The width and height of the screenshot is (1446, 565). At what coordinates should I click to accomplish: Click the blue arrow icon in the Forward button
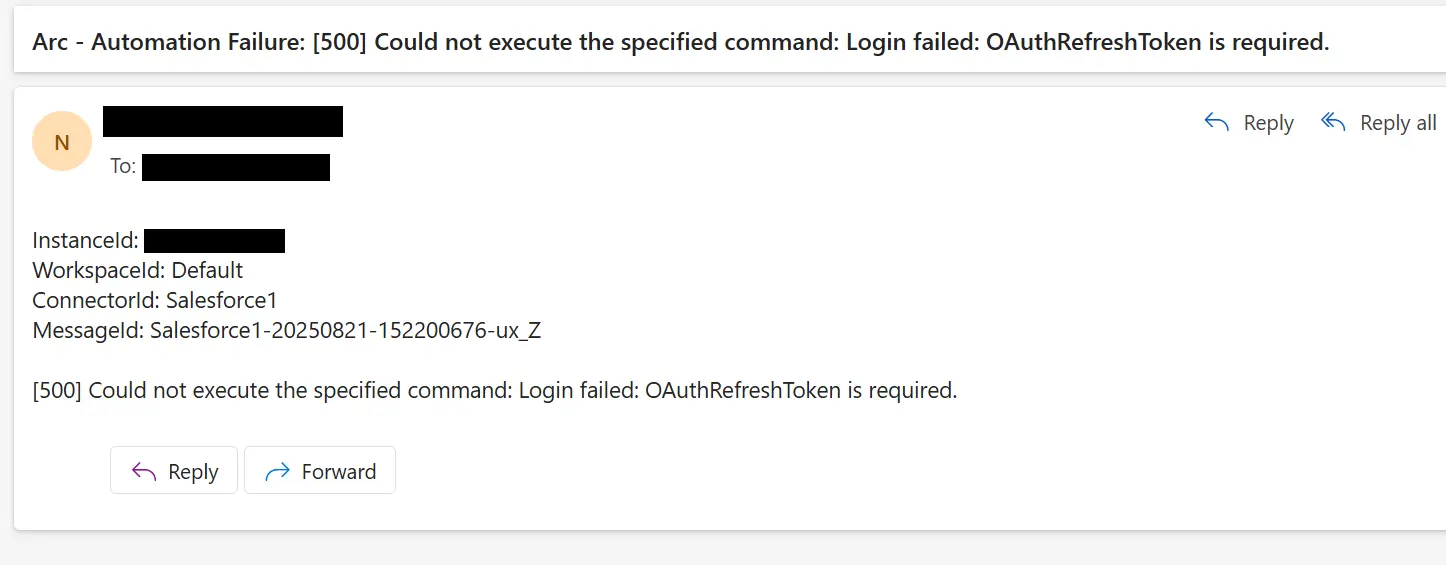(277, 472)
